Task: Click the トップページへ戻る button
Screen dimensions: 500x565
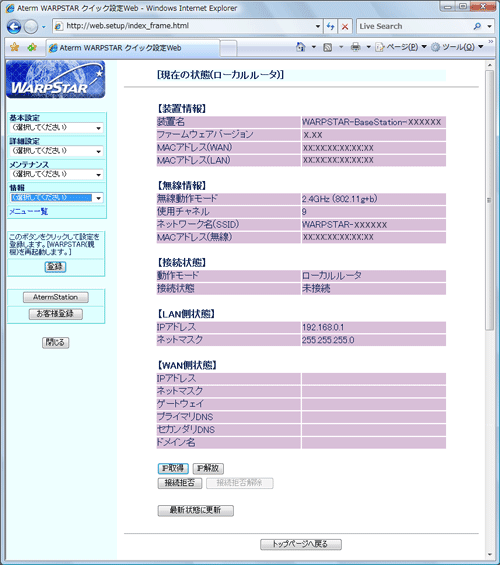Action: pyautogui.click(x=301, y=544)
